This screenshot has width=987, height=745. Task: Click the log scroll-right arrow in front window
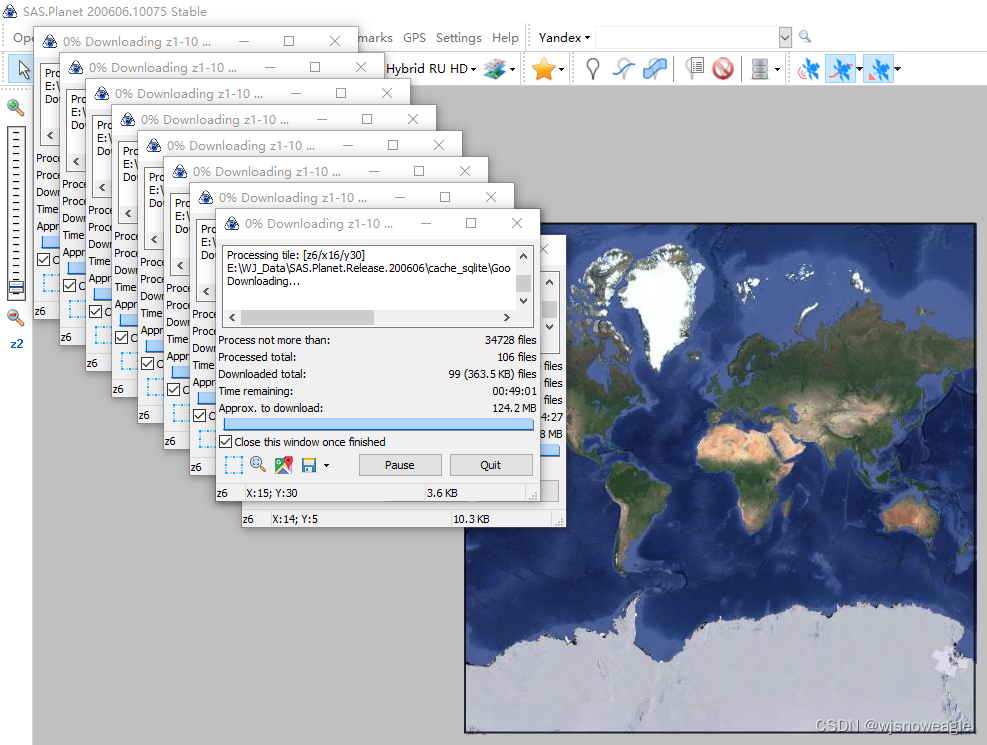[507, 317]
